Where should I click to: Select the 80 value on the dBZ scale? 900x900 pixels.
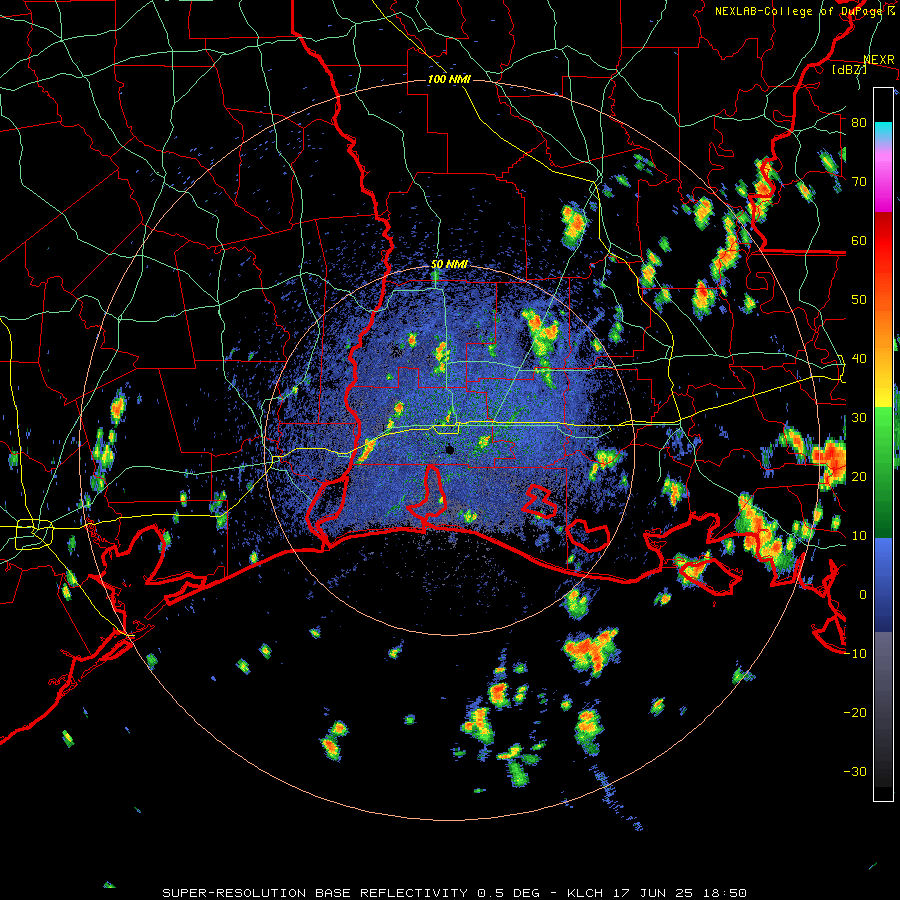click(x=859, y=122)
